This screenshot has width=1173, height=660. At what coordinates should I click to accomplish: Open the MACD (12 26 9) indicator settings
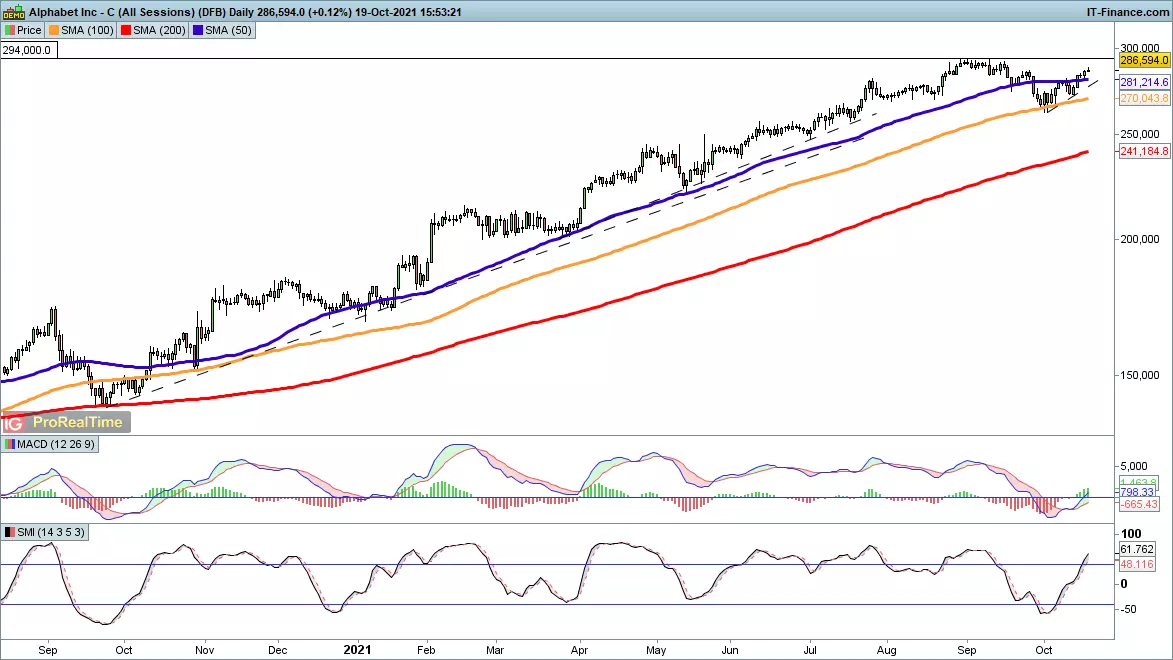coord(53,444)
